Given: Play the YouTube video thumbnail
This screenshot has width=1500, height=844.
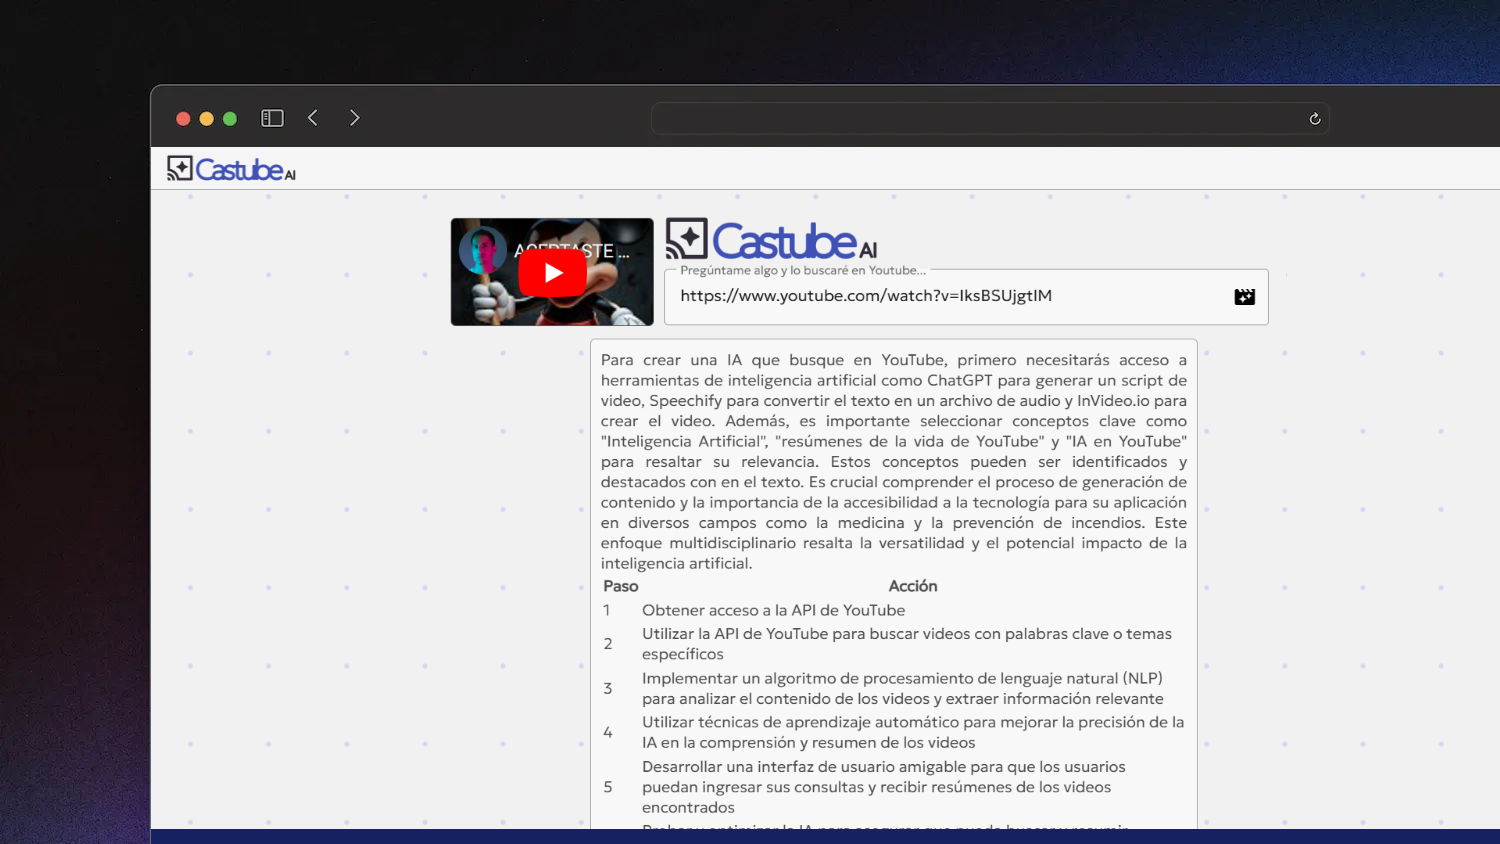Looking at the screenshot, I should coord(552,272).
